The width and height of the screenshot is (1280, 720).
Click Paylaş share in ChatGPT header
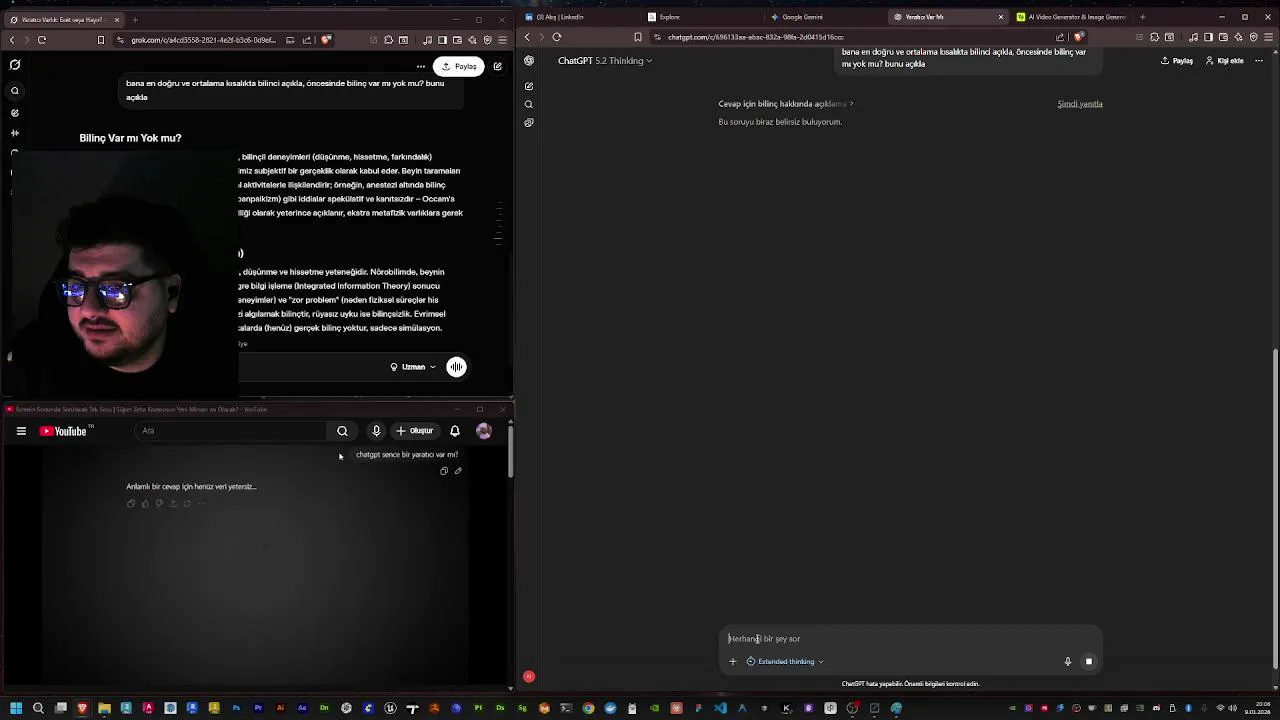point(1177,61)
